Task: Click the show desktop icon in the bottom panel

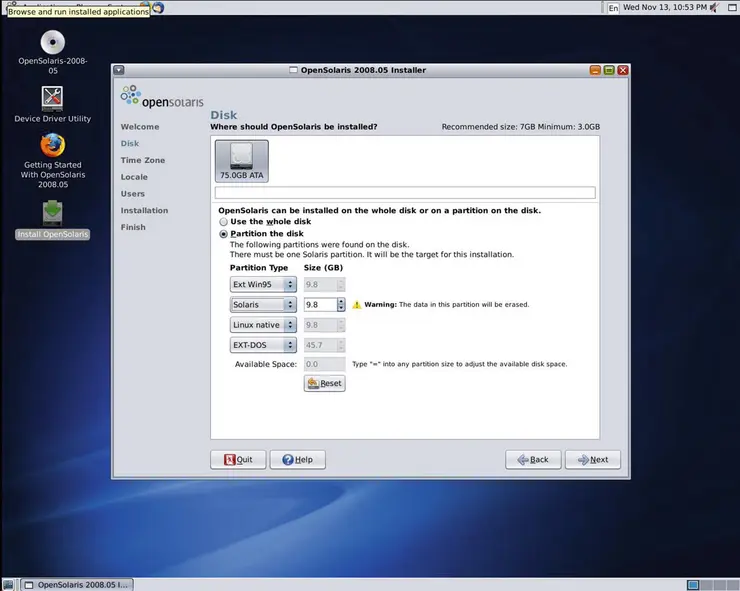Action: tap(8, 584)
